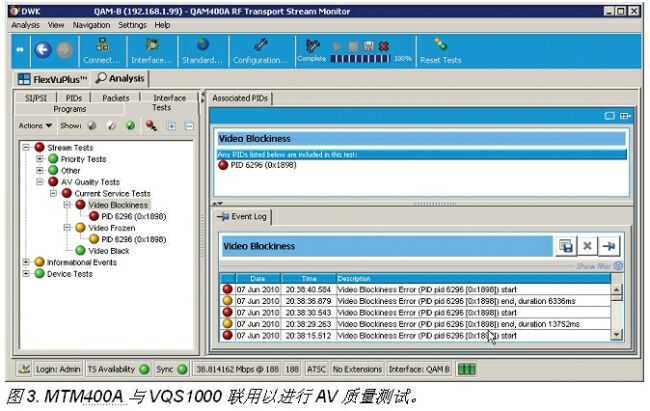Expand the Priority Tests node
Screen dimensions: 650x411
40,159
